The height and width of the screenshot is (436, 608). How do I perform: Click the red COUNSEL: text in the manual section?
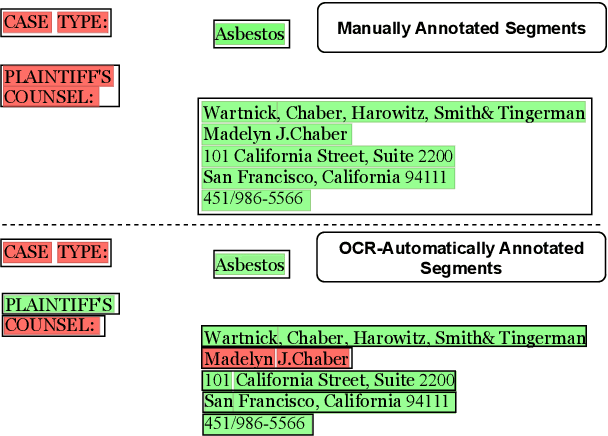click(50, 96)
